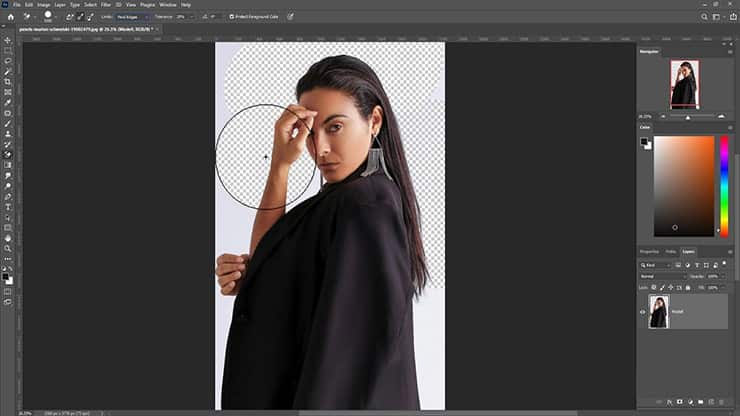Select the Type tool
The width and height of the screenshot is (740, 416).
[7, 206]
